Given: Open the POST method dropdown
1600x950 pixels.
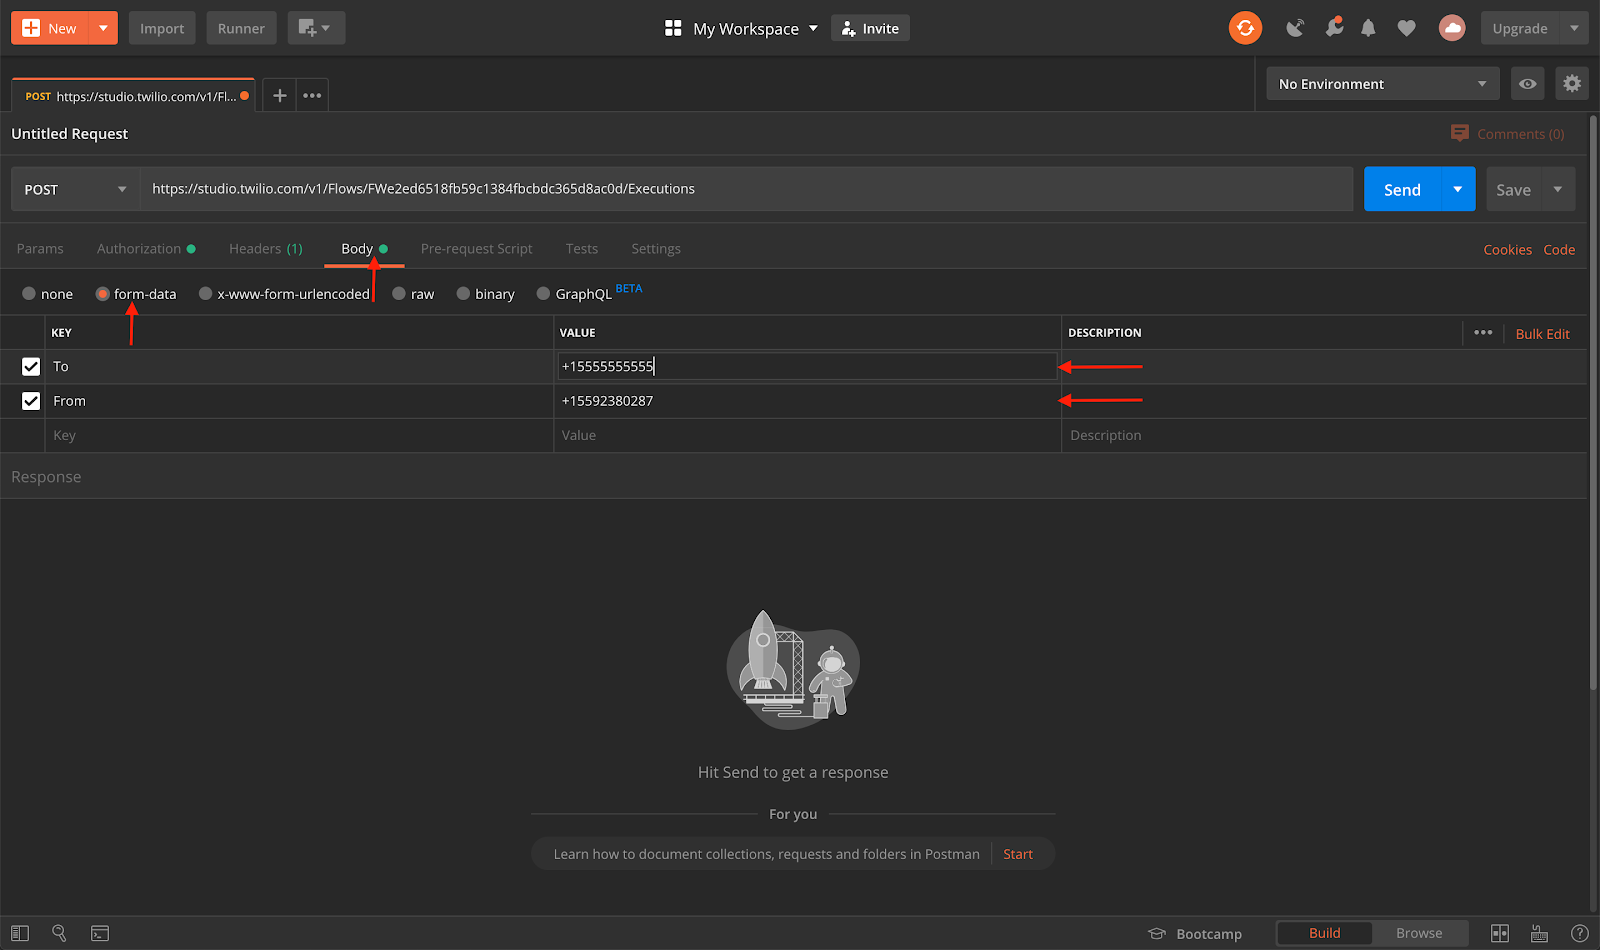Looking at the screenshot, I should click(75, 189).
